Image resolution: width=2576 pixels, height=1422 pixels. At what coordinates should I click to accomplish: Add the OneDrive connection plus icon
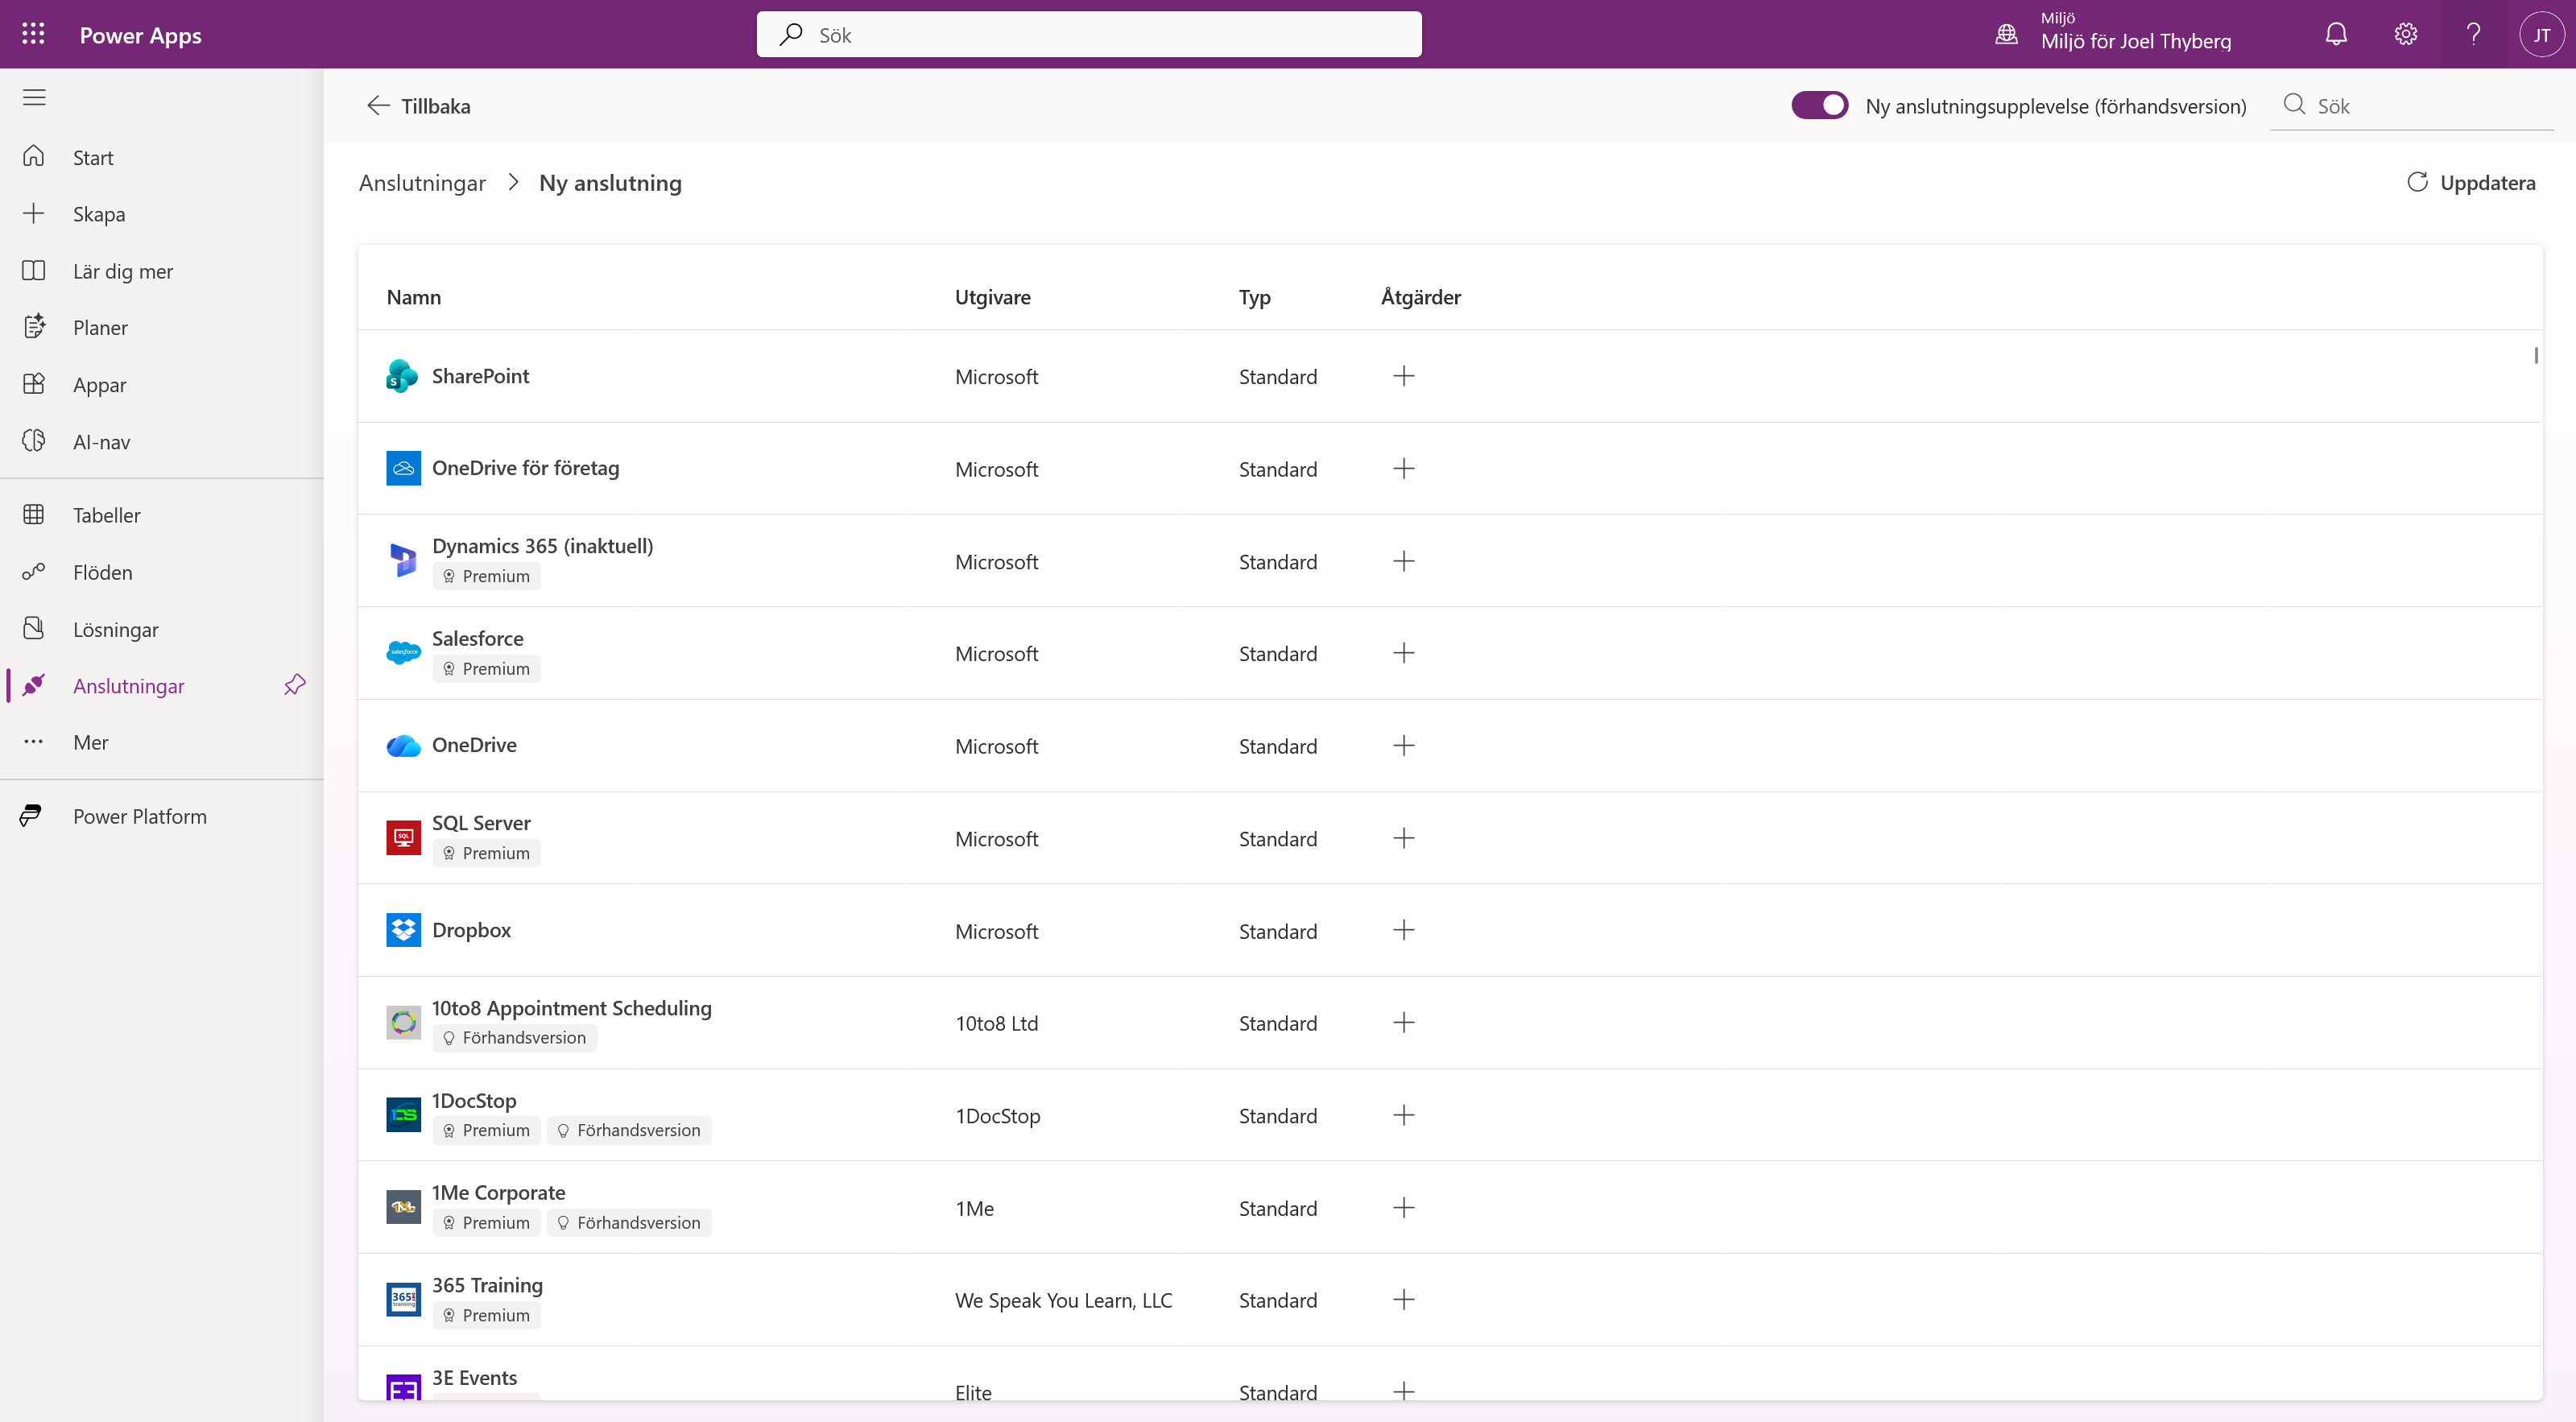coord(1404,745)
